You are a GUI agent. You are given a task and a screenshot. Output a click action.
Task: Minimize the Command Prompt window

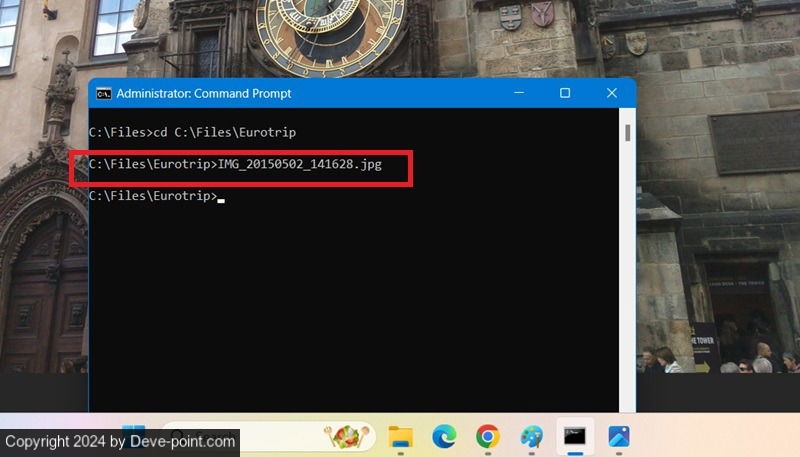pos(517,93)
